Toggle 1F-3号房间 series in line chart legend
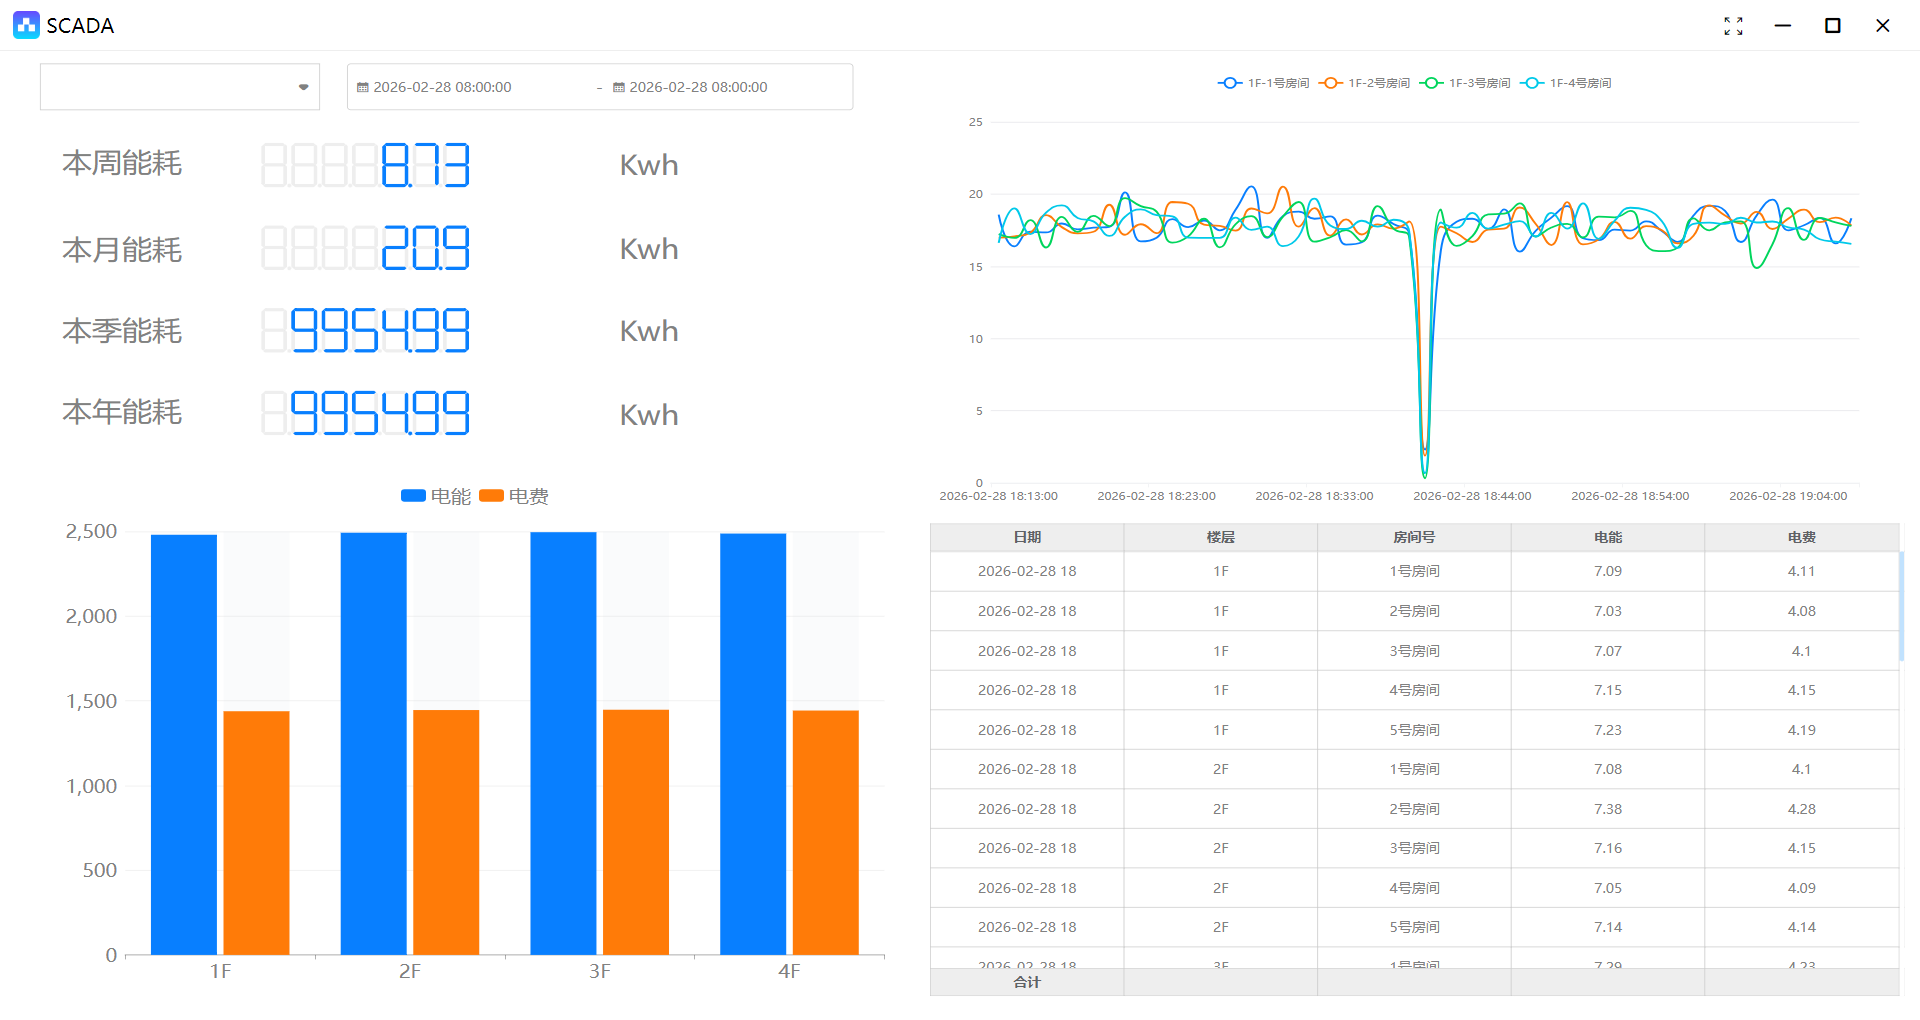 [1465, 83]
